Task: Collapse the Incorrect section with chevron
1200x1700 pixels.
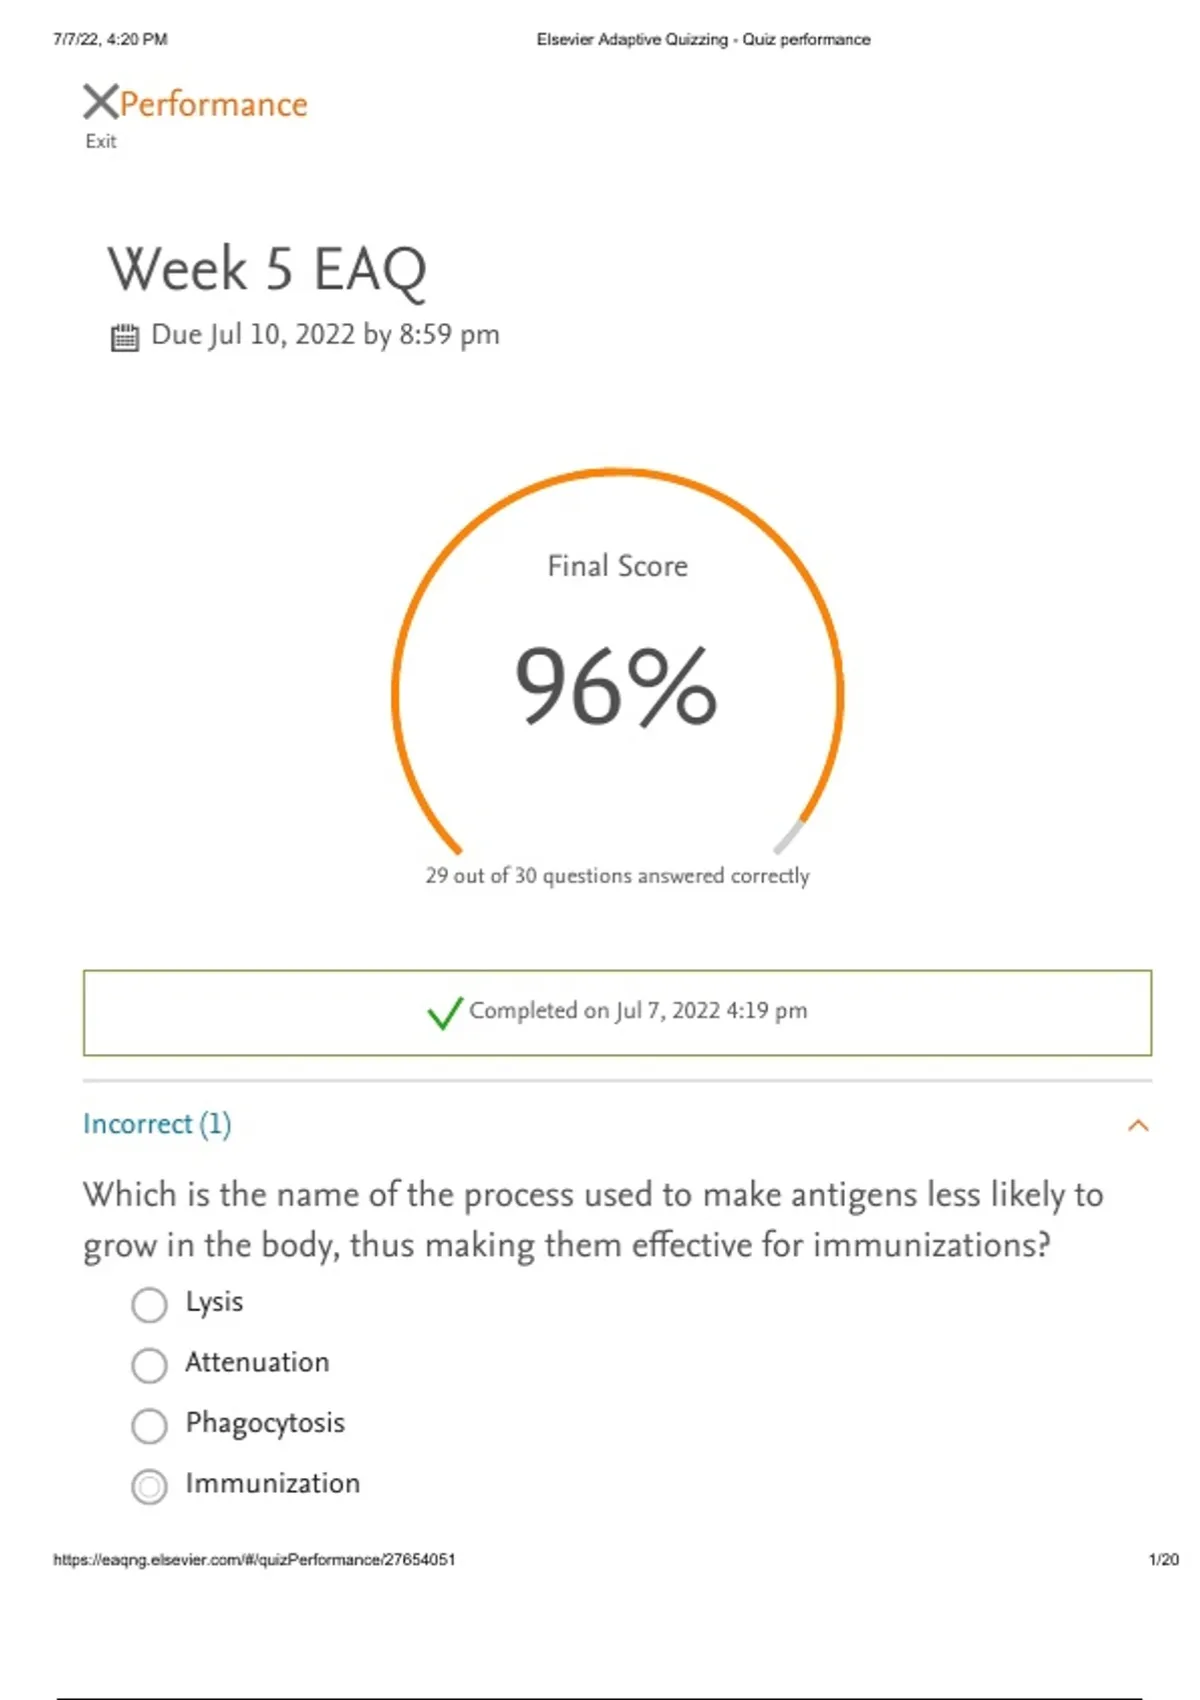Action: coord(1137,1126)
